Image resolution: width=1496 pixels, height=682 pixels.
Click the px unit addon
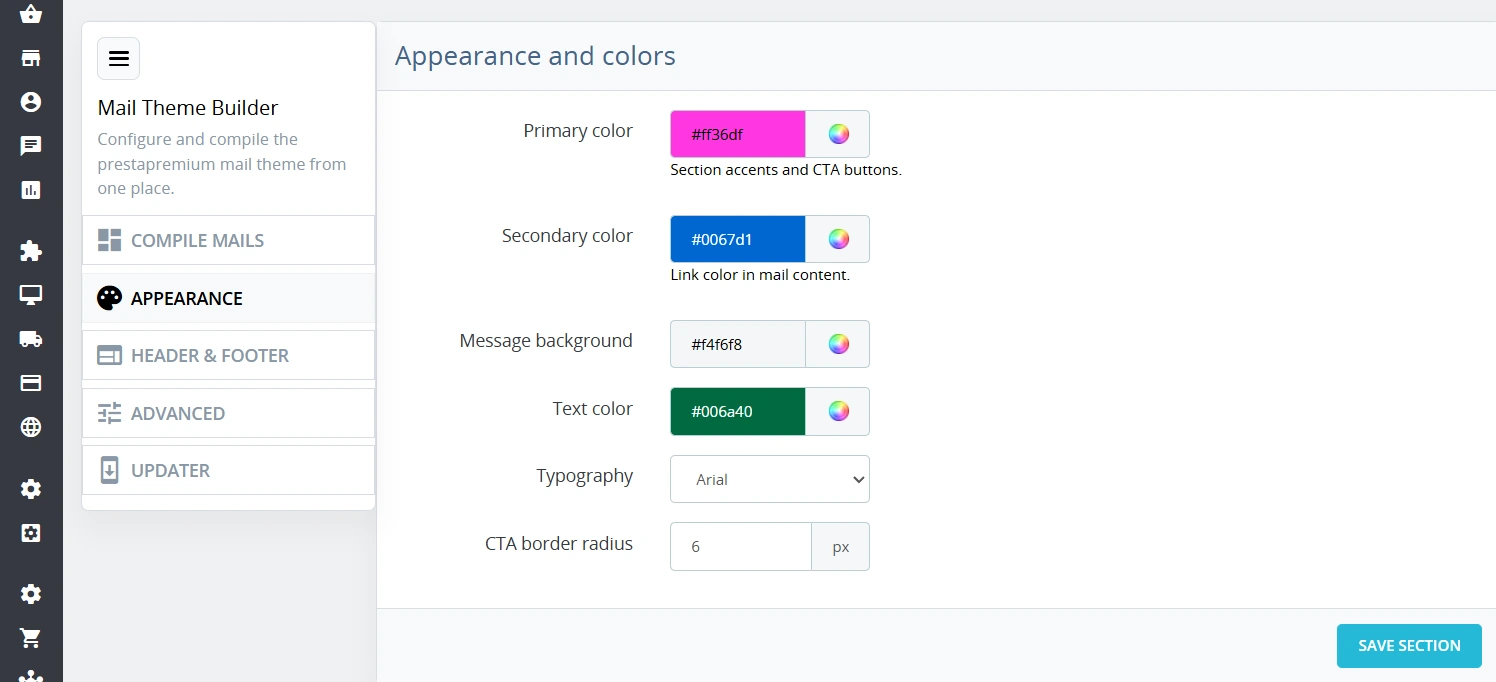coord(841,547)
